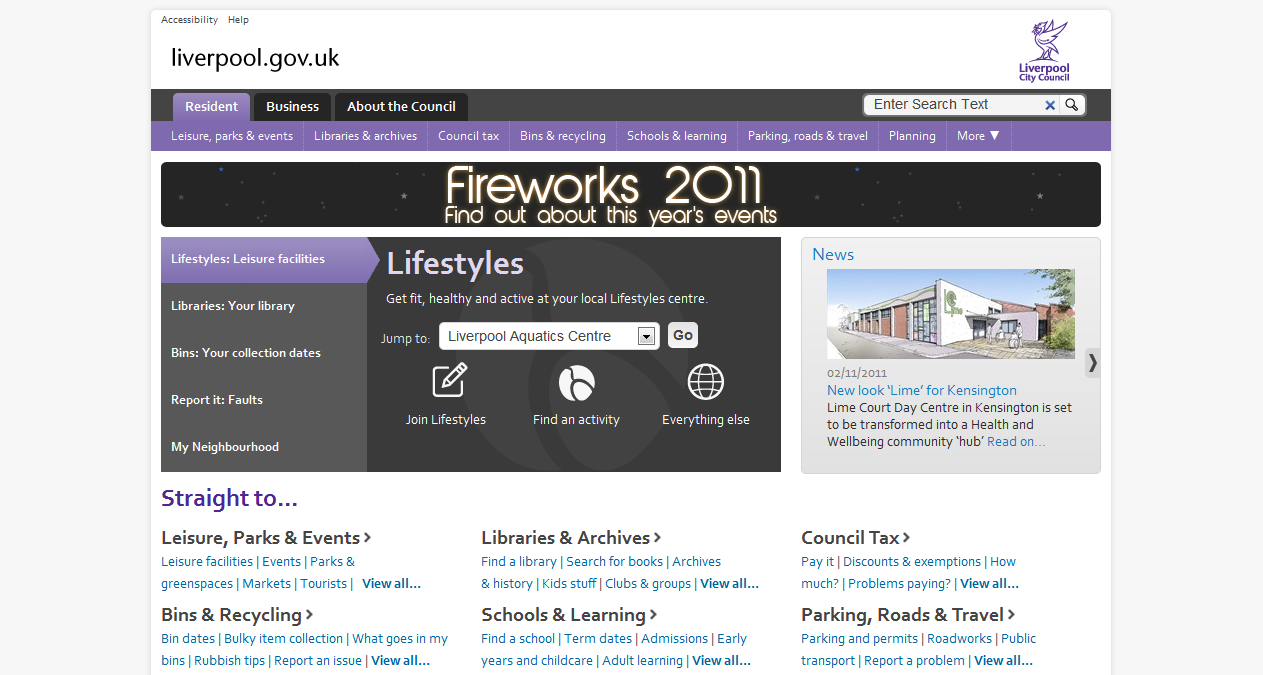Click the Fireworks 2011 banner
The width and height of the screenshot is (1263, 675).
pyautogui.click(x=630, y=195)
